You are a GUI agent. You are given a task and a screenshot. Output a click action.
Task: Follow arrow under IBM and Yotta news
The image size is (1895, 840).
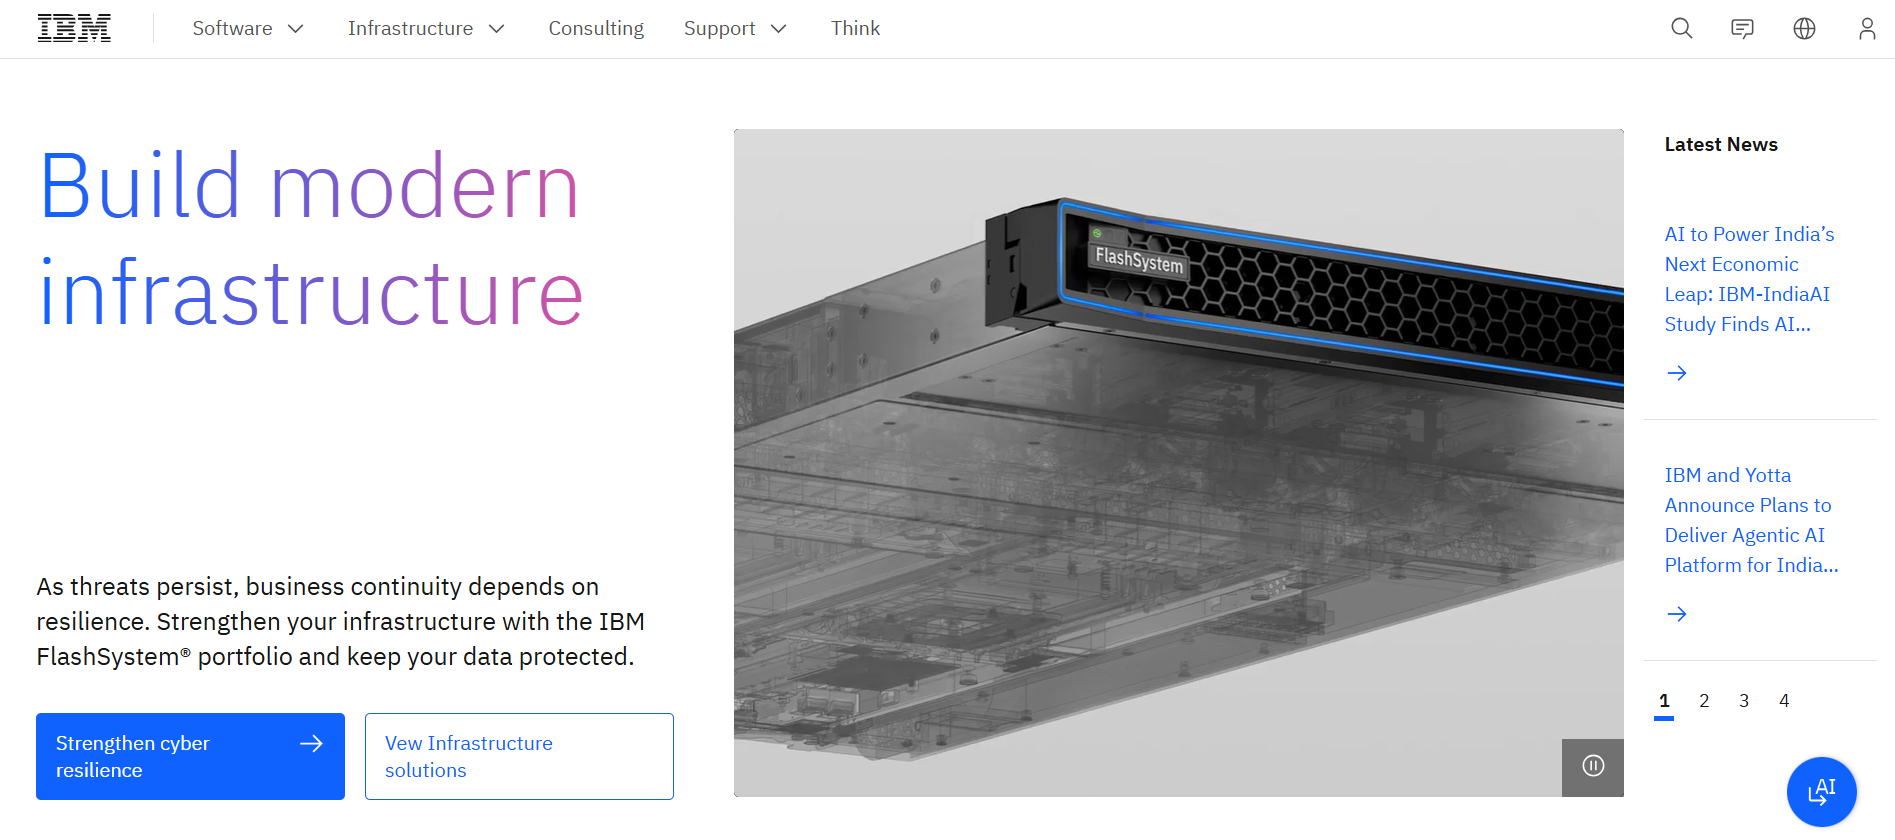click(x=1677, y=614)
